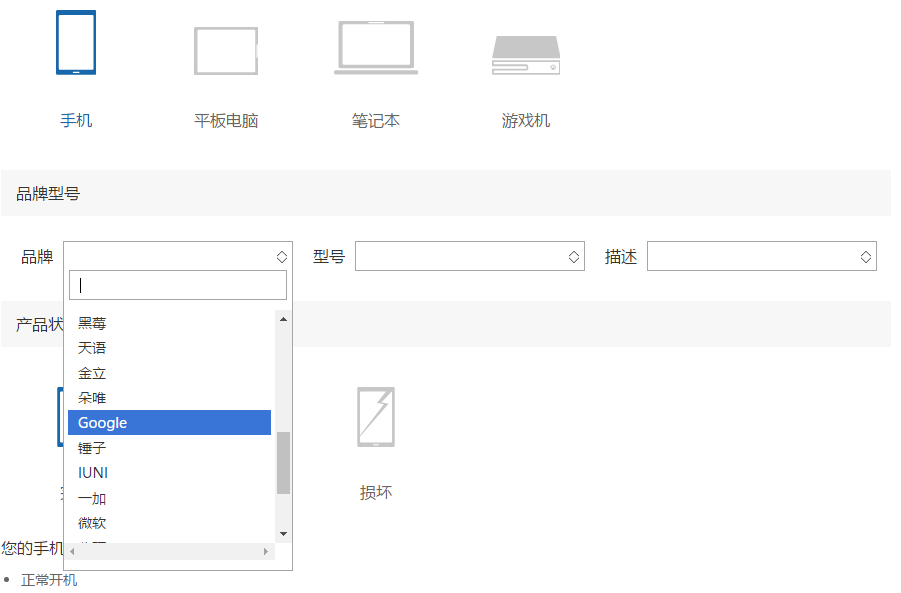Screen dimensions: 901x593
Task: Open the 描述 description dropdown
Action: coord(762,256)
